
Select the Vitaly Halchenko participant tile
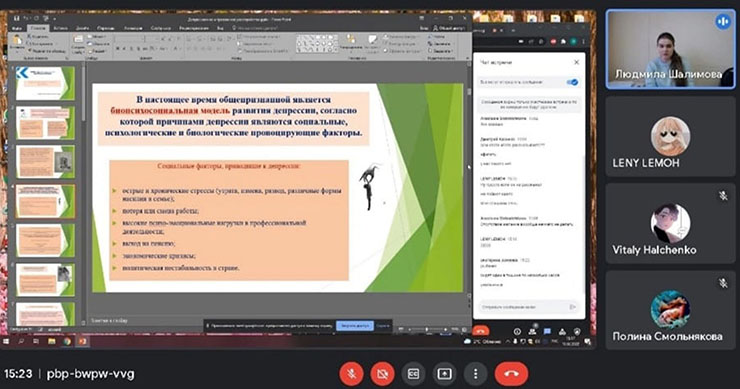[x=671, y=223]
